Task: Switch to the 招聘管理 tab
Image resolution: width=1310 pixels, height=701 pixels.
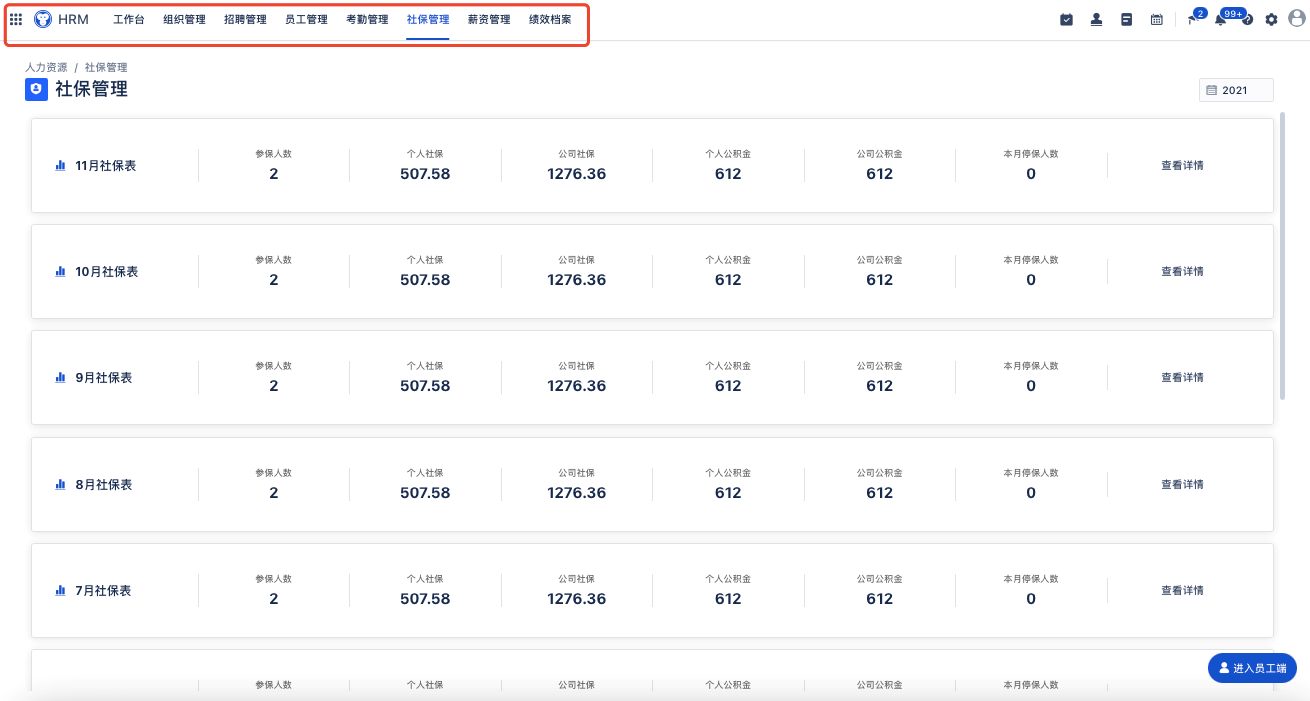Action: click(245, 19)
